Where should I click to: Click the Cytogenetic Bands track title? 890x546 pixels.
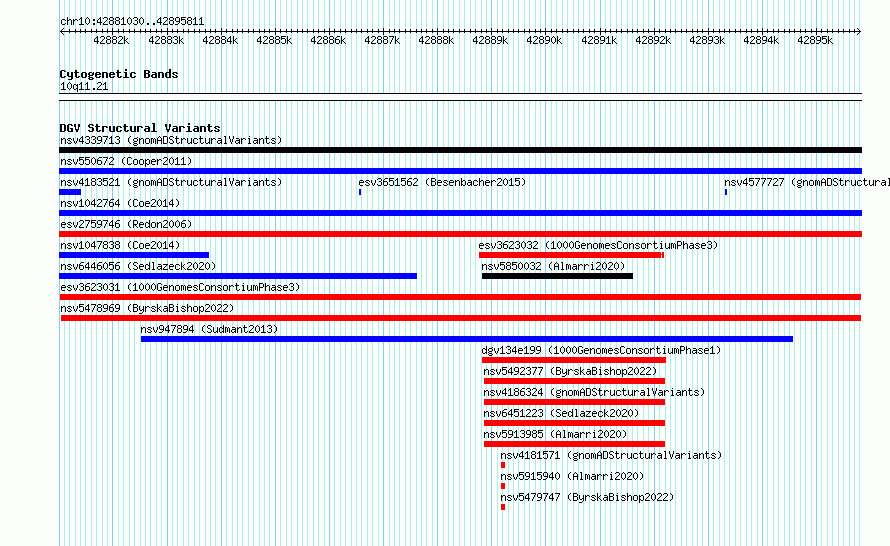point(119,74)
